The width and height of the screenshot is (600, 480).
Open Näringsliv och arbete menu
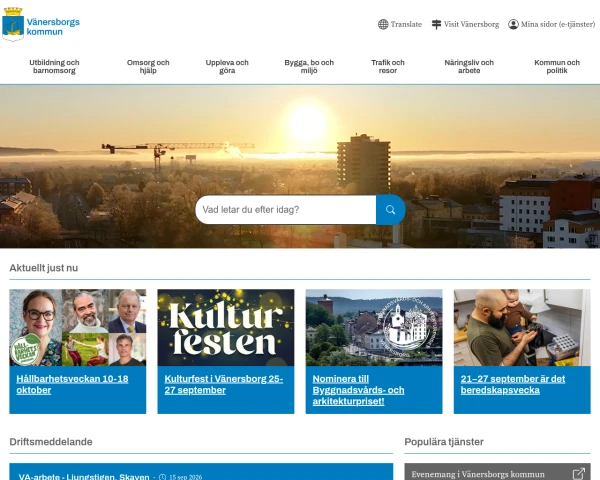coord(469,67)
